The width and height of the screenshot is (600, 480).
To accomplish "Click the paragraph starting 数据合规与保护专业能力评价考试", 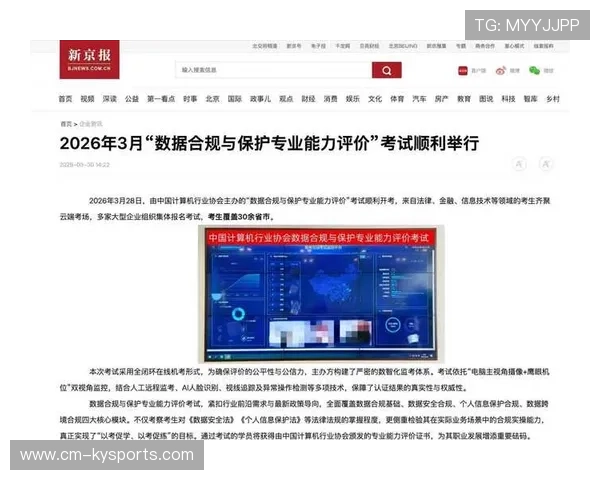I will click(x=305, y=420).
